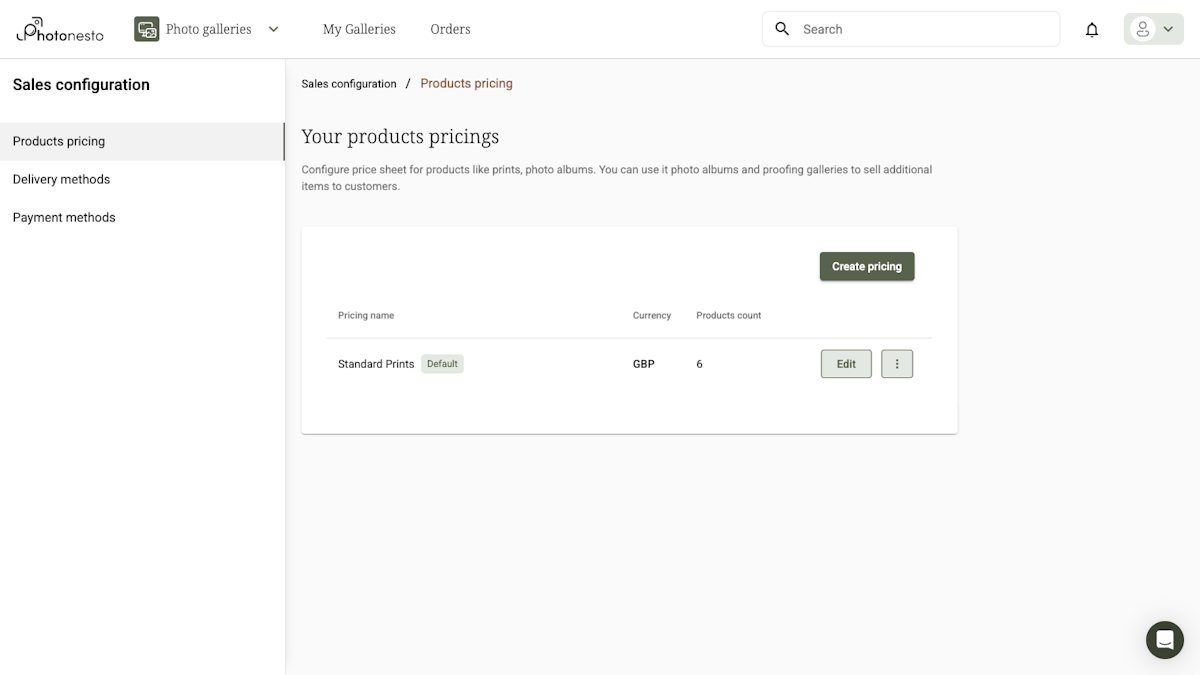Click the camera icon beside Photo galleries

click(146, 29)
